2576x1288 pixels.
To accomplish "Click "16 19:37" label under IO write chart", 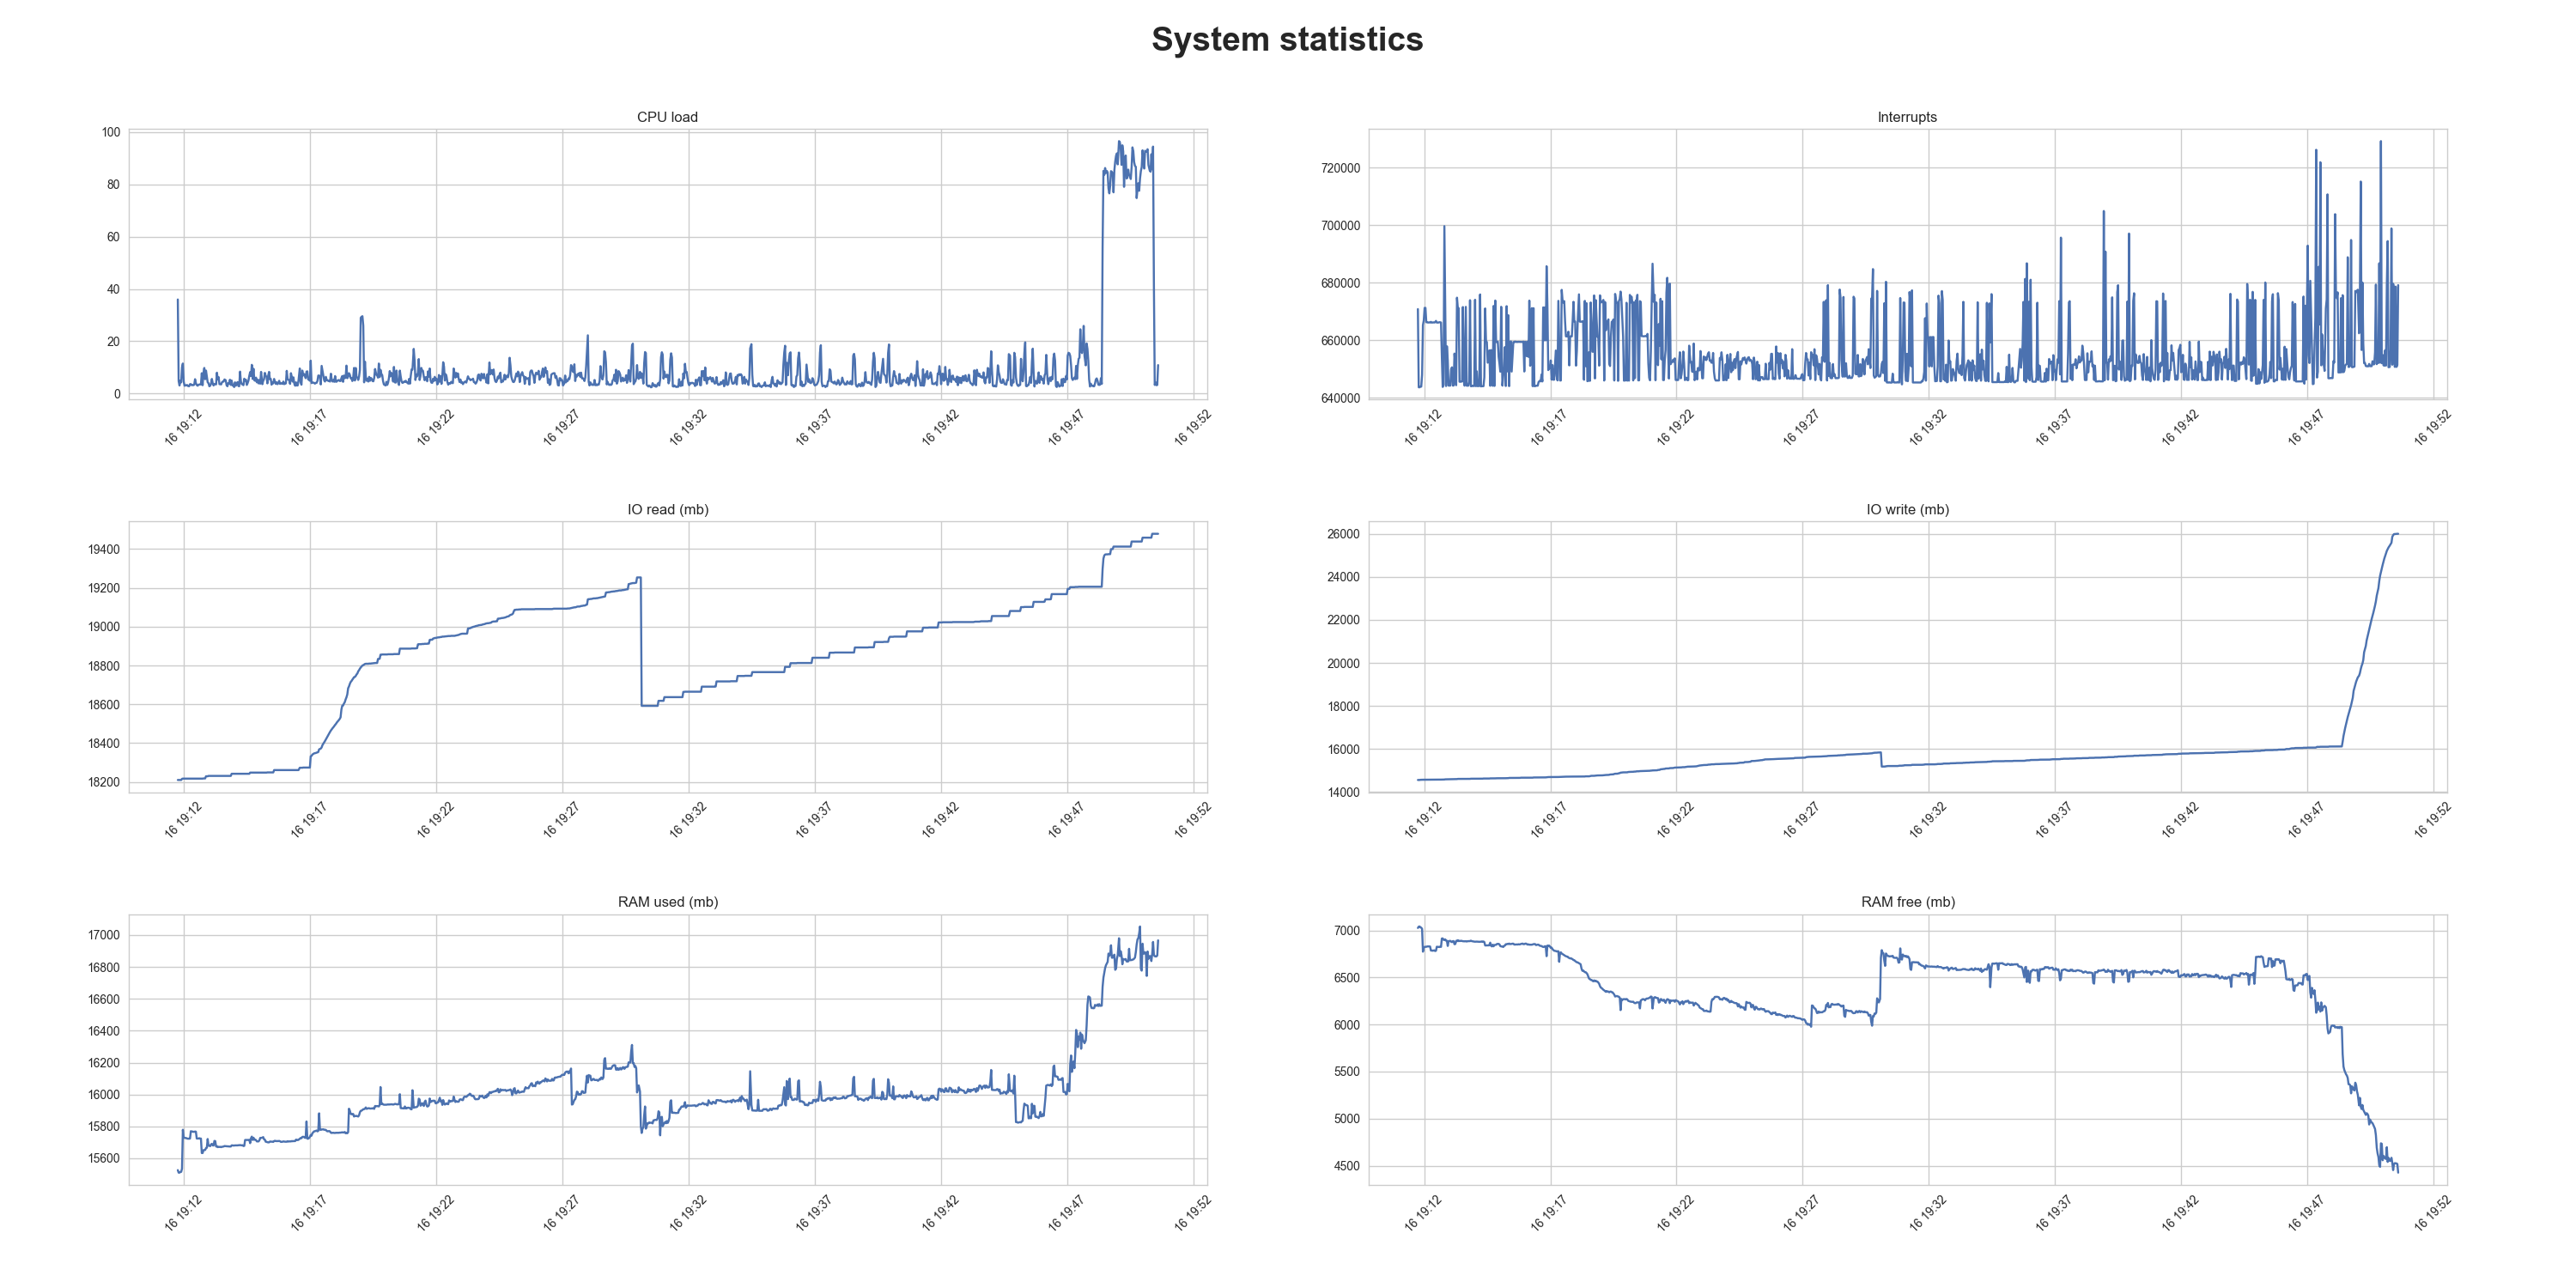I will click(2054, 819).
